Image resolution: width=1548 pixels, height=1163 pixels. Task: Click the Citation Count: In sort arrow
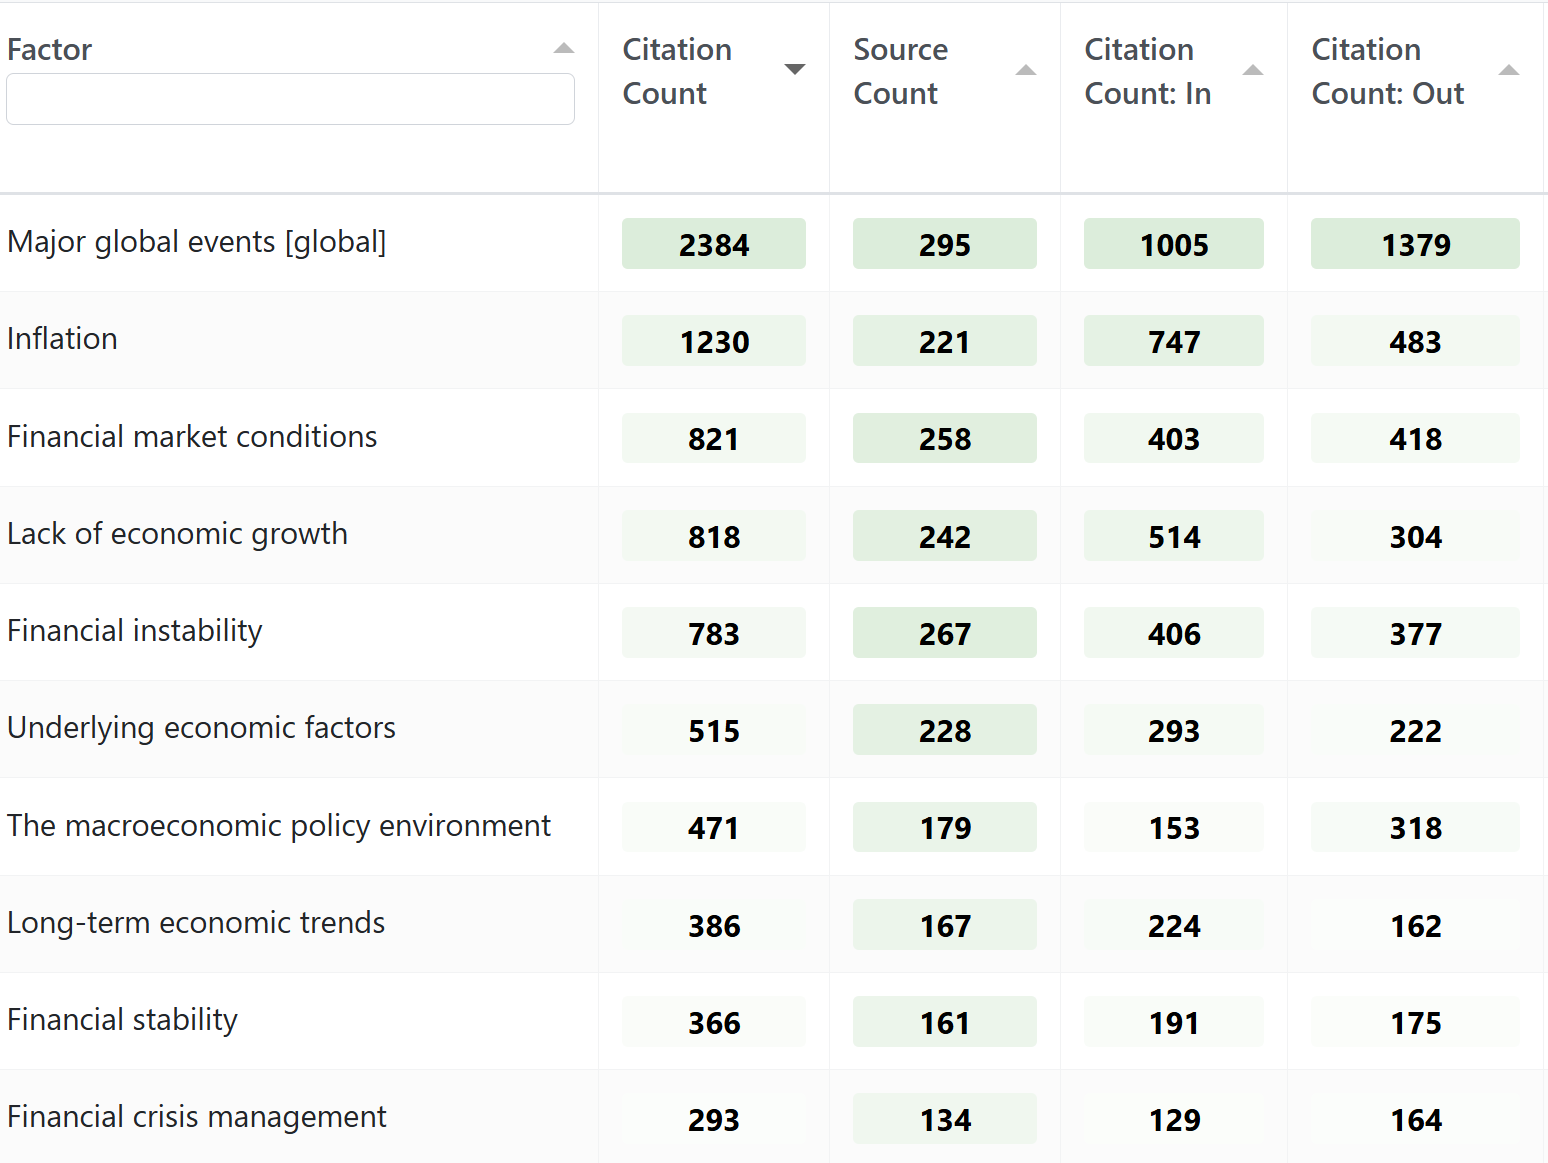[x=1253, y=70]
